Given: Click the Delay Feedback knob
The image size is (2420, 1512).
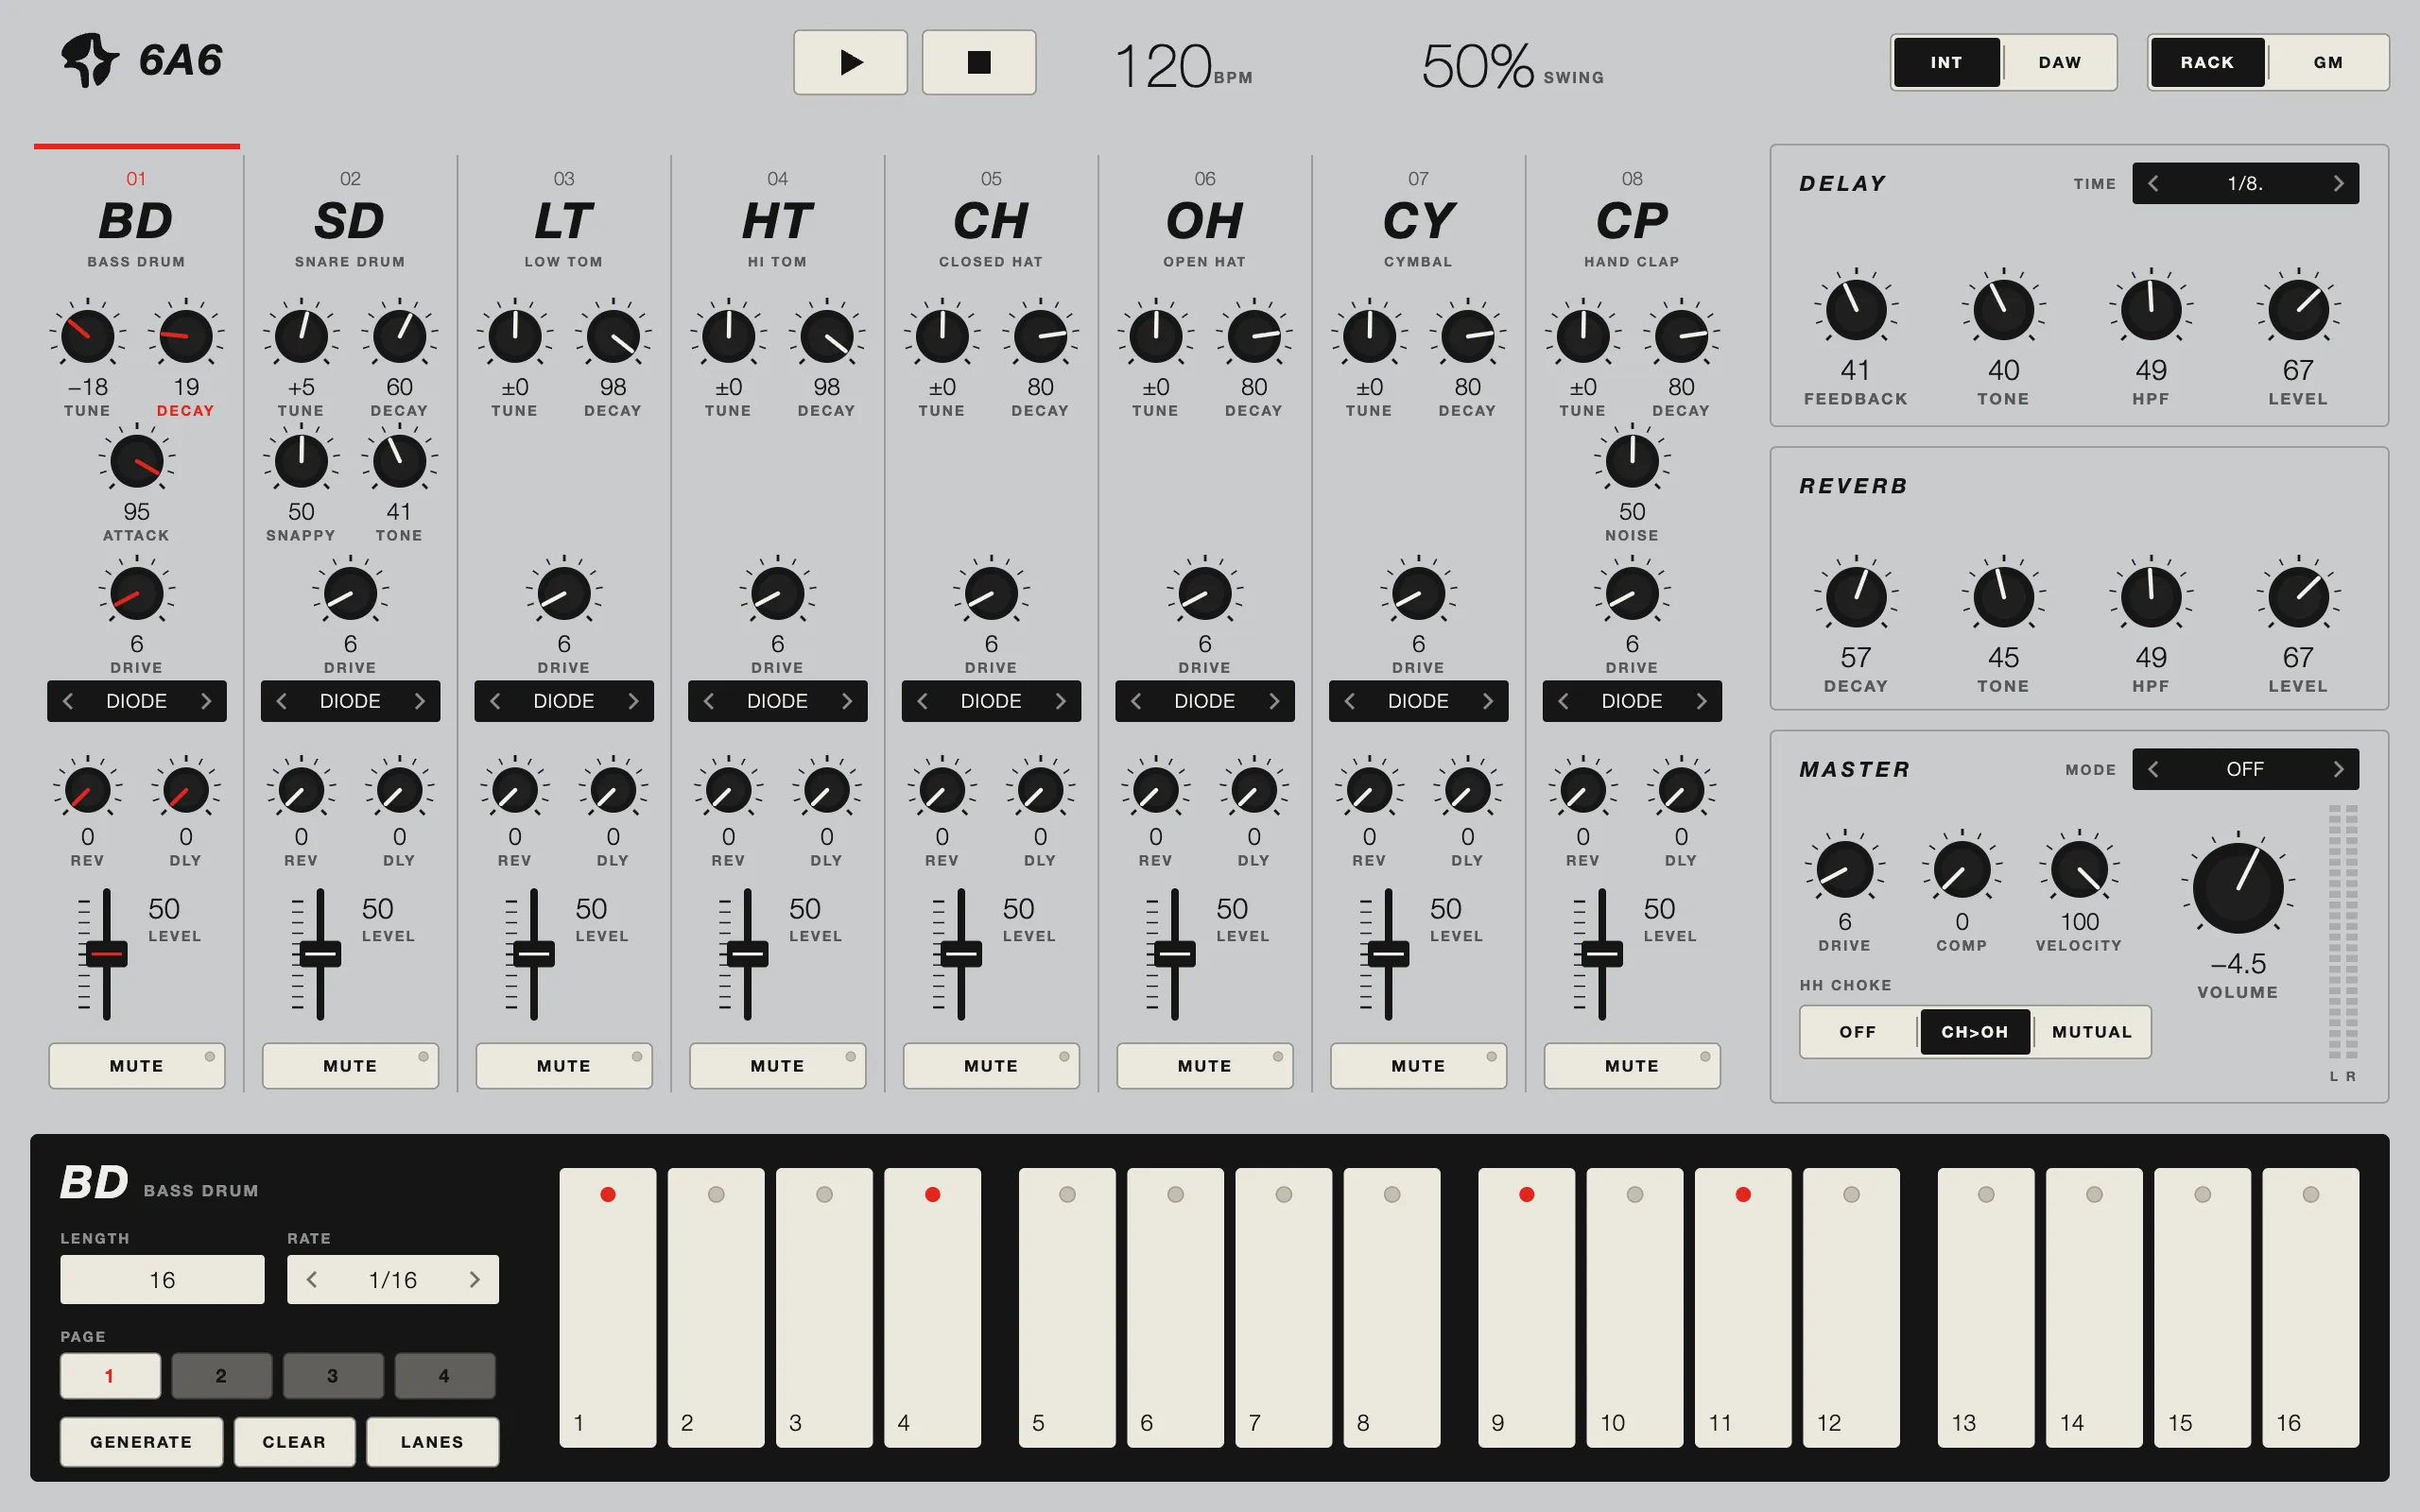Looking at the screenshot, I should click(x=1856, y=310).
